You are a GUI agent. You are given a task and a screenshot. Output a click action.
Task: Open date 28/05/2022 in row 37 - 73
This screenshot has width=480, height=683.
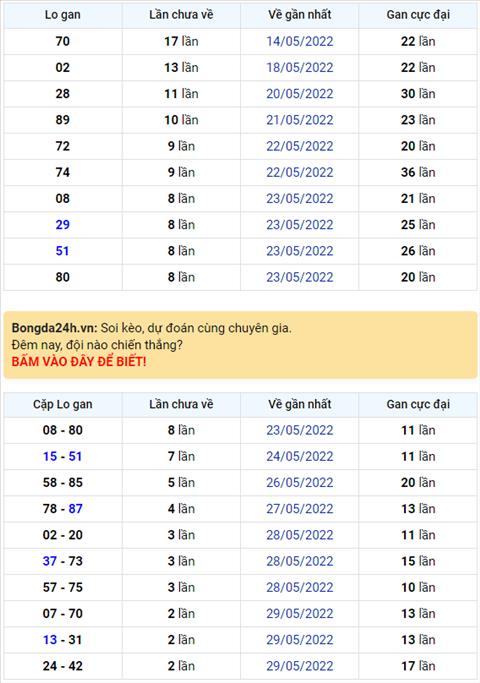point(300,561)
